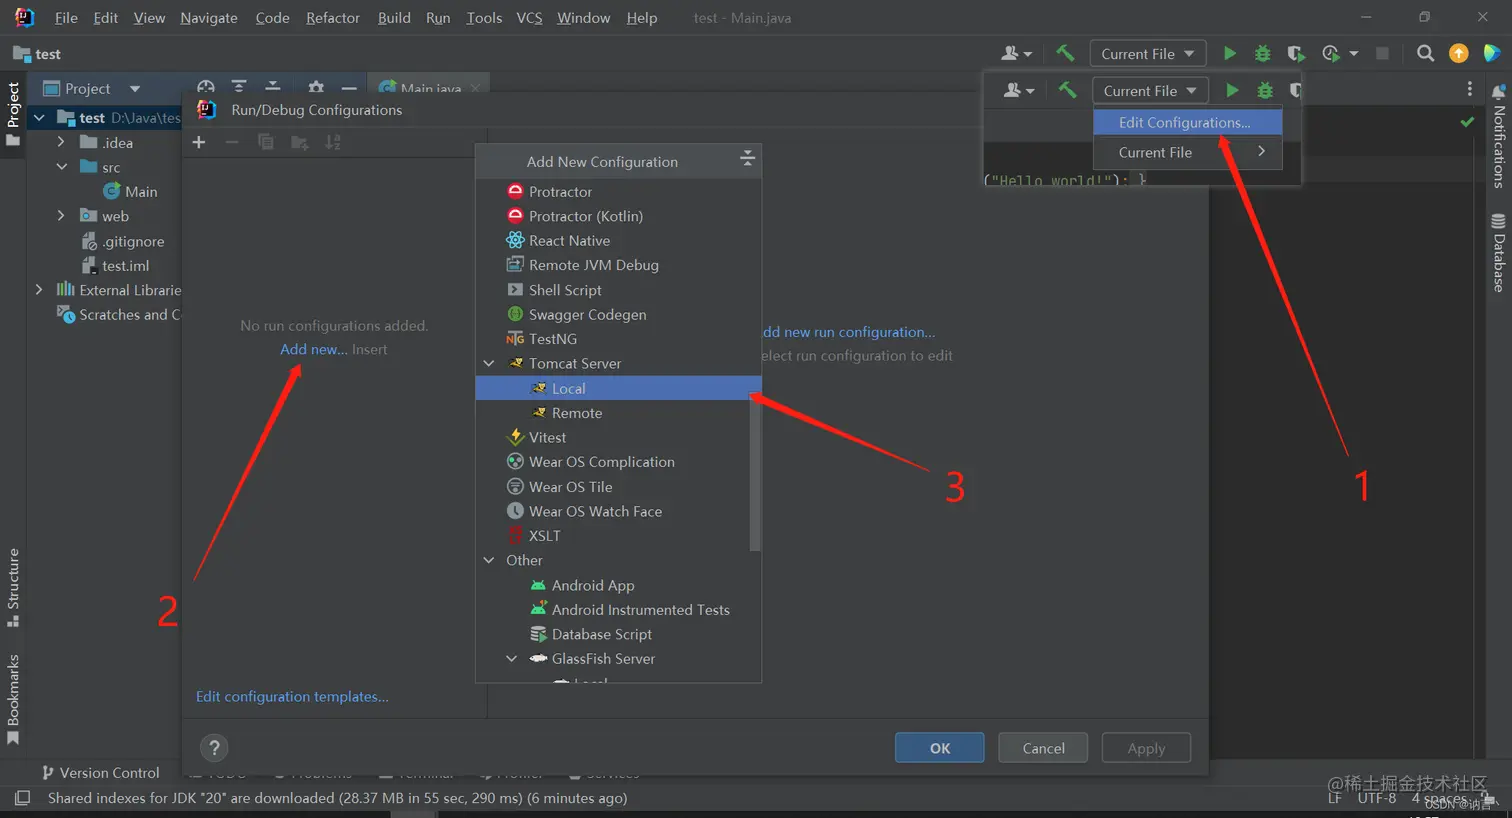Viewport: 1512px width, 818px height.
Task: Click the Sort configurations icon
Action: (333, 143)
